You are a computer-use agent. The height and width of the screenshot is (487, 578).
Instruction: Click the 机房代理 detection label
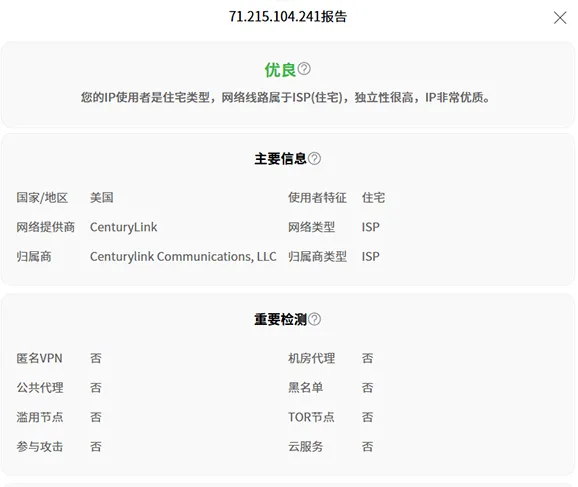point(311,358)
